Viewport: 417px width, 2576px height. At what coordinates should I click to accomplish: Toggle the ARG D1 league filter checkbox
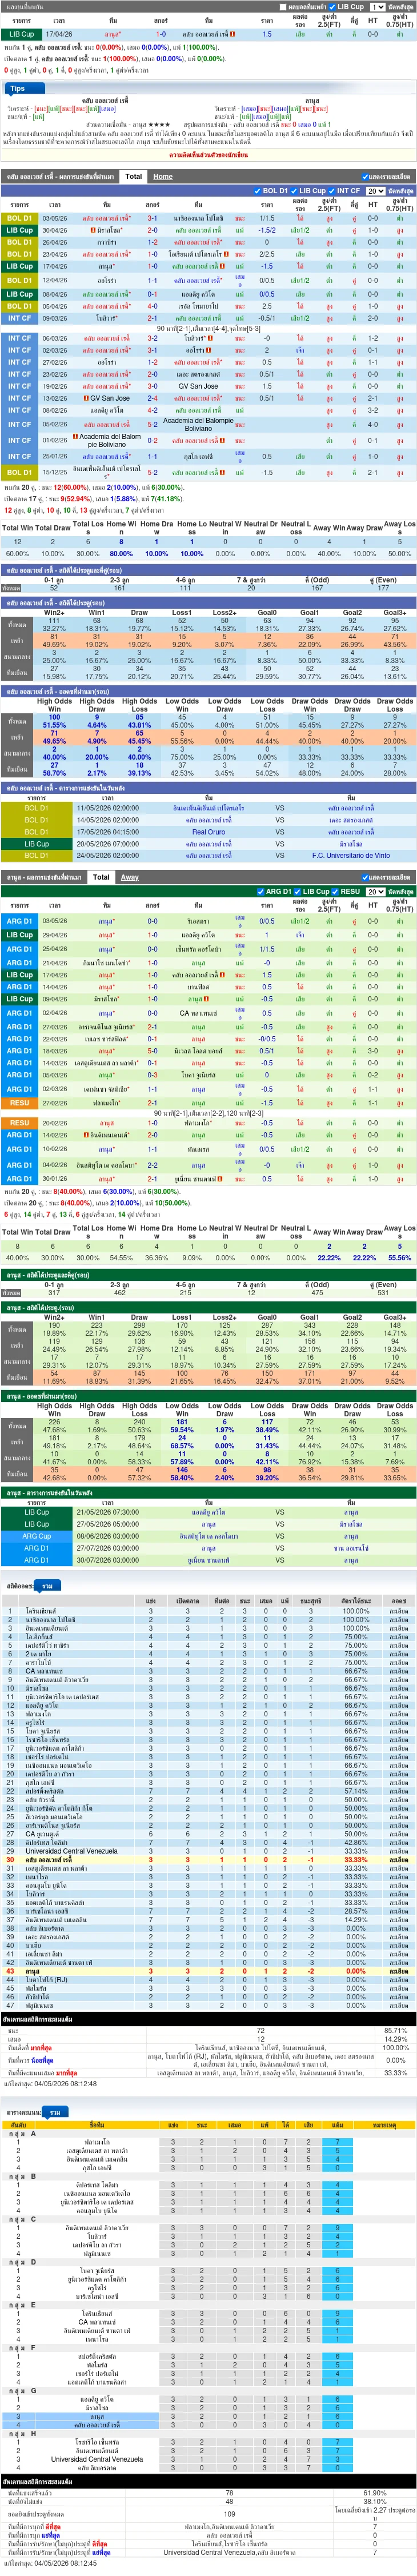coord(261,891)
